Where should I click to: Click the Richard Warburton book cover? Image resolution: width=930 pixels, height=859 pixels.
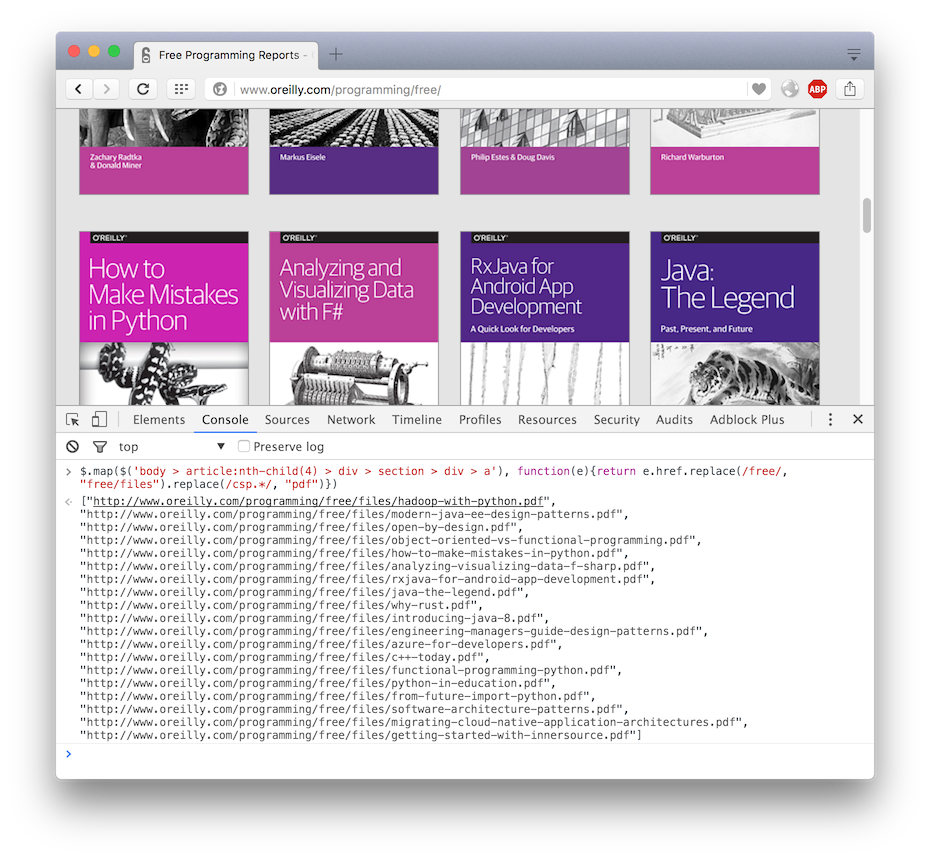(x=735, y=151)
